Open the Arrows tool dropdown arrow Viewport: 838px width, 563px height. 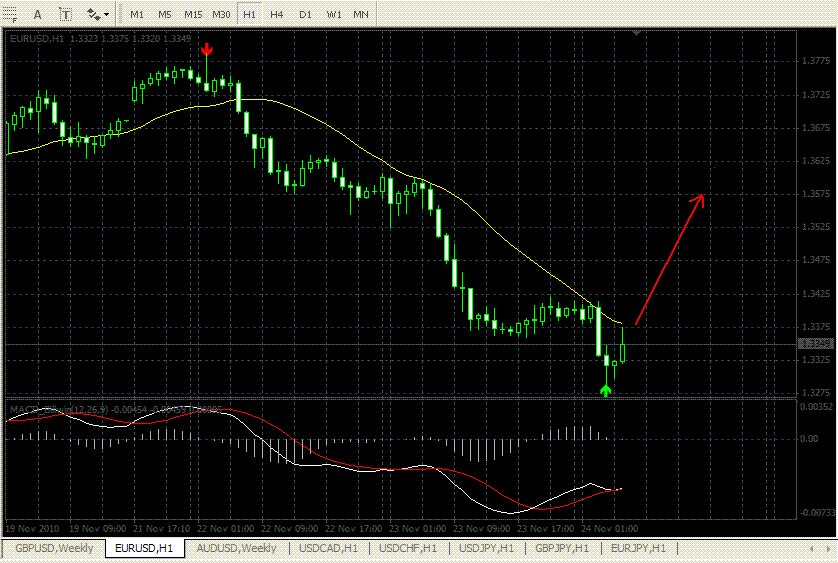pyautogui.click(x=106, y=14)
